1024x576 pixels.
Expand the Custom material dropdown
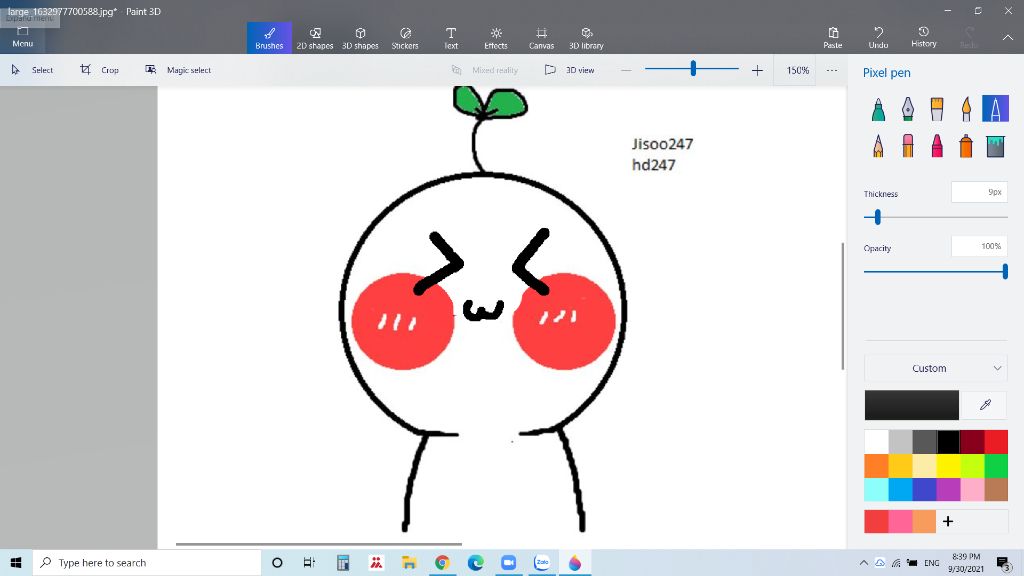(936, 368)
